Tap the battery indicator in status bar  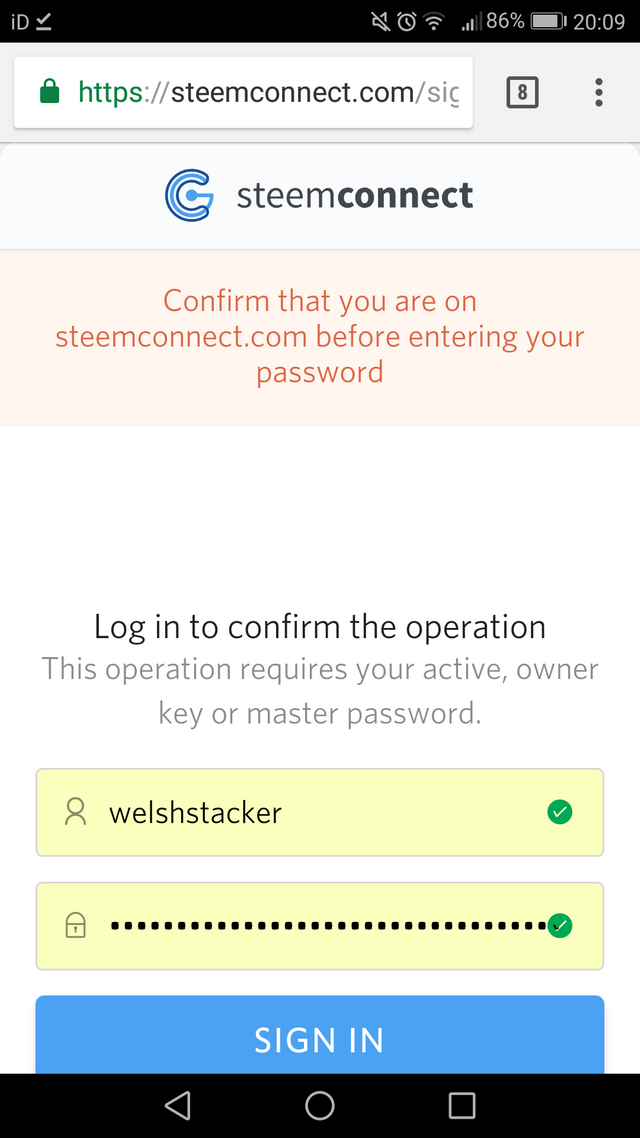549,21
